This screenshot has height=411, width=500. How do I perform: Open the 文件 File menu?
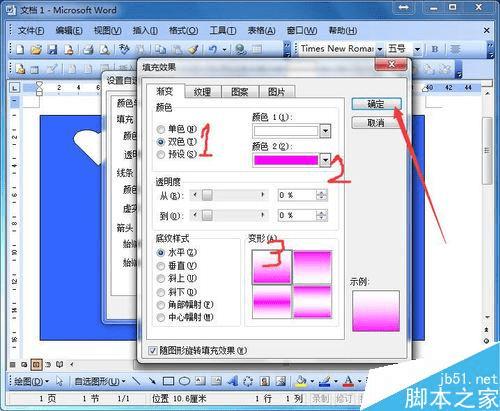pos(31,31)
